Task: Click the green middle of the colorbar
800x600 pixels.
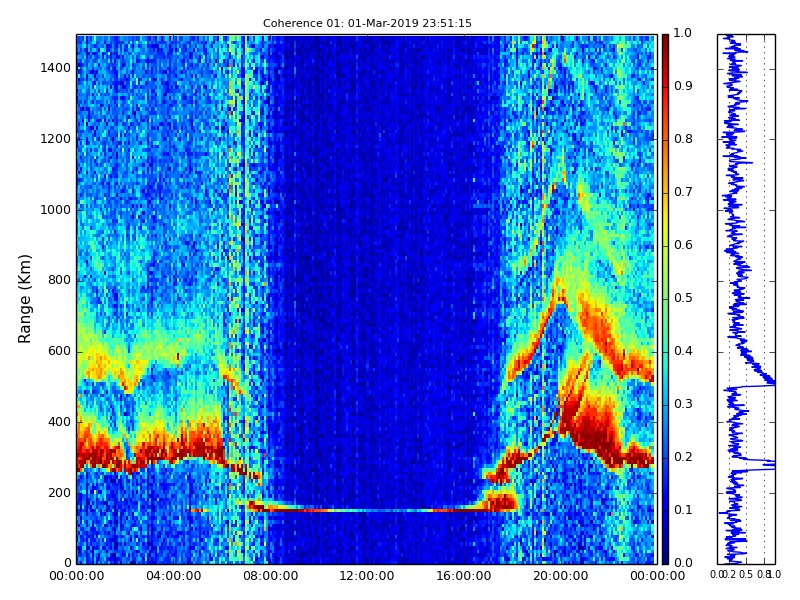Action: 665,299
